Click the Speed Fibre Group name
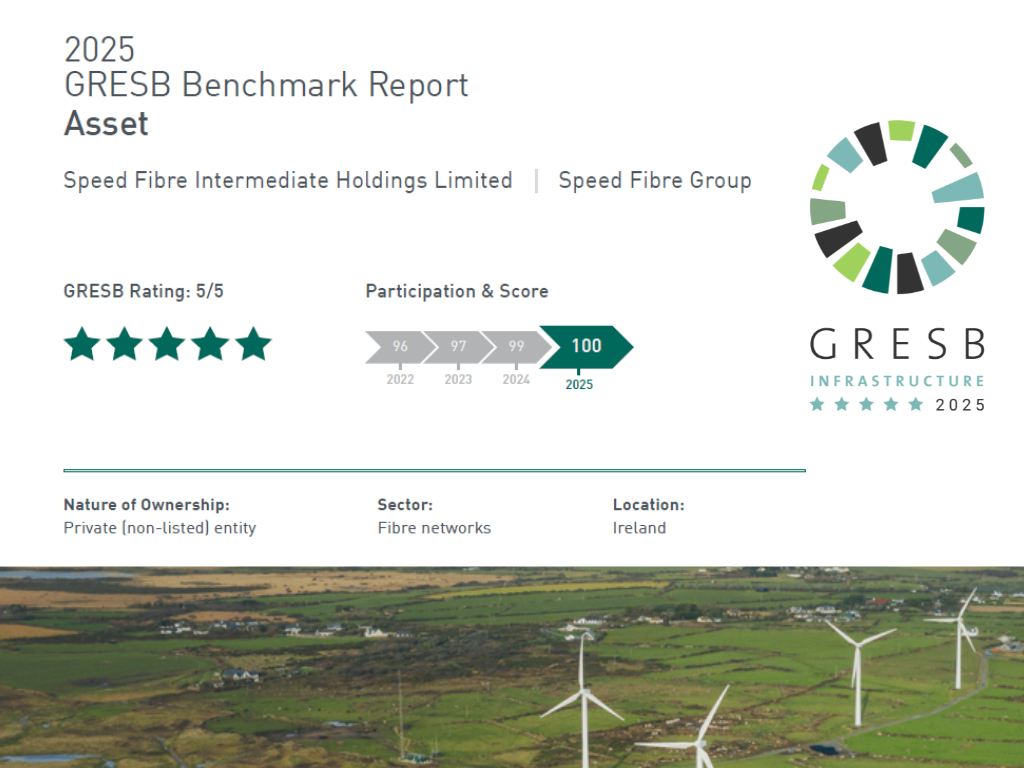The height and width of the screenshot is (768, 1024). (x=654, y=181)
